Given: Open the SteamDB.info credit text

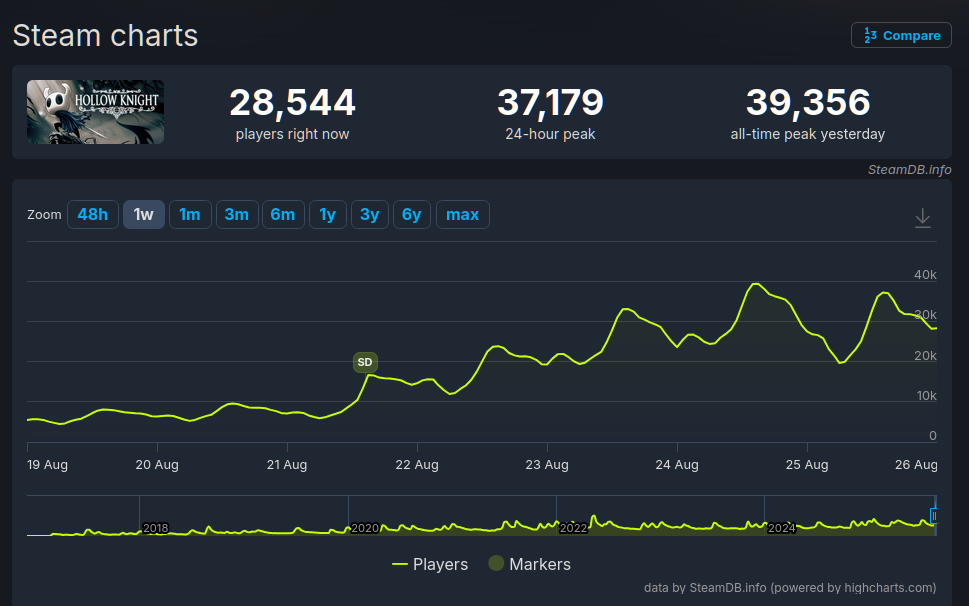Looking at the screenshot, I should [x=910, y=169].
